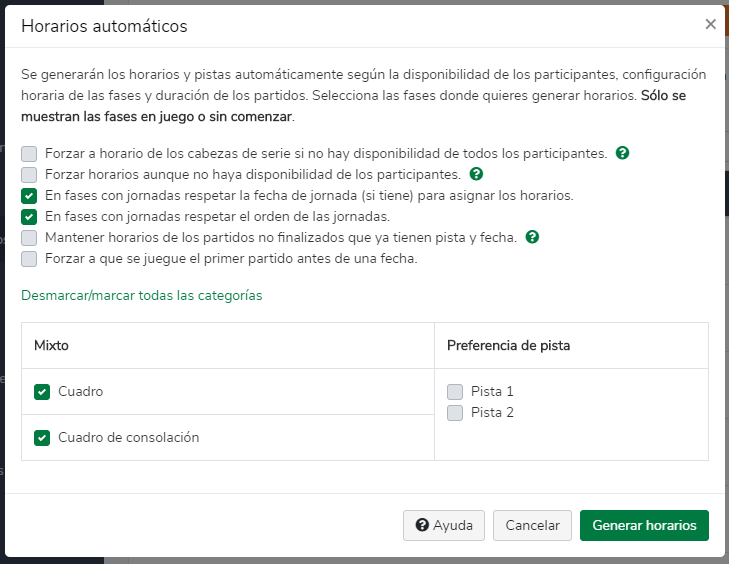This screenshot has width=729, height=564.
Task: Select Pista 2 as court preference
Action: (x=455, y=413)
